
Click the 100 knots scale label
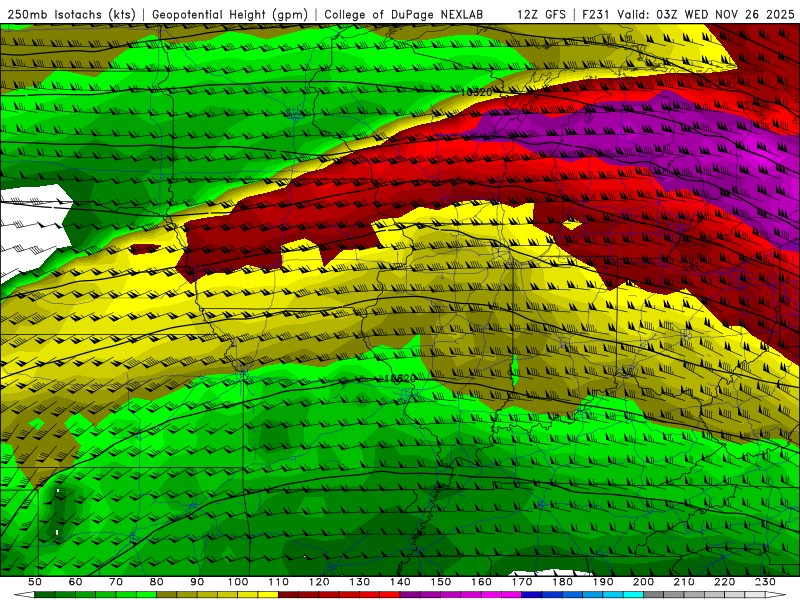(x=238, y=582)
